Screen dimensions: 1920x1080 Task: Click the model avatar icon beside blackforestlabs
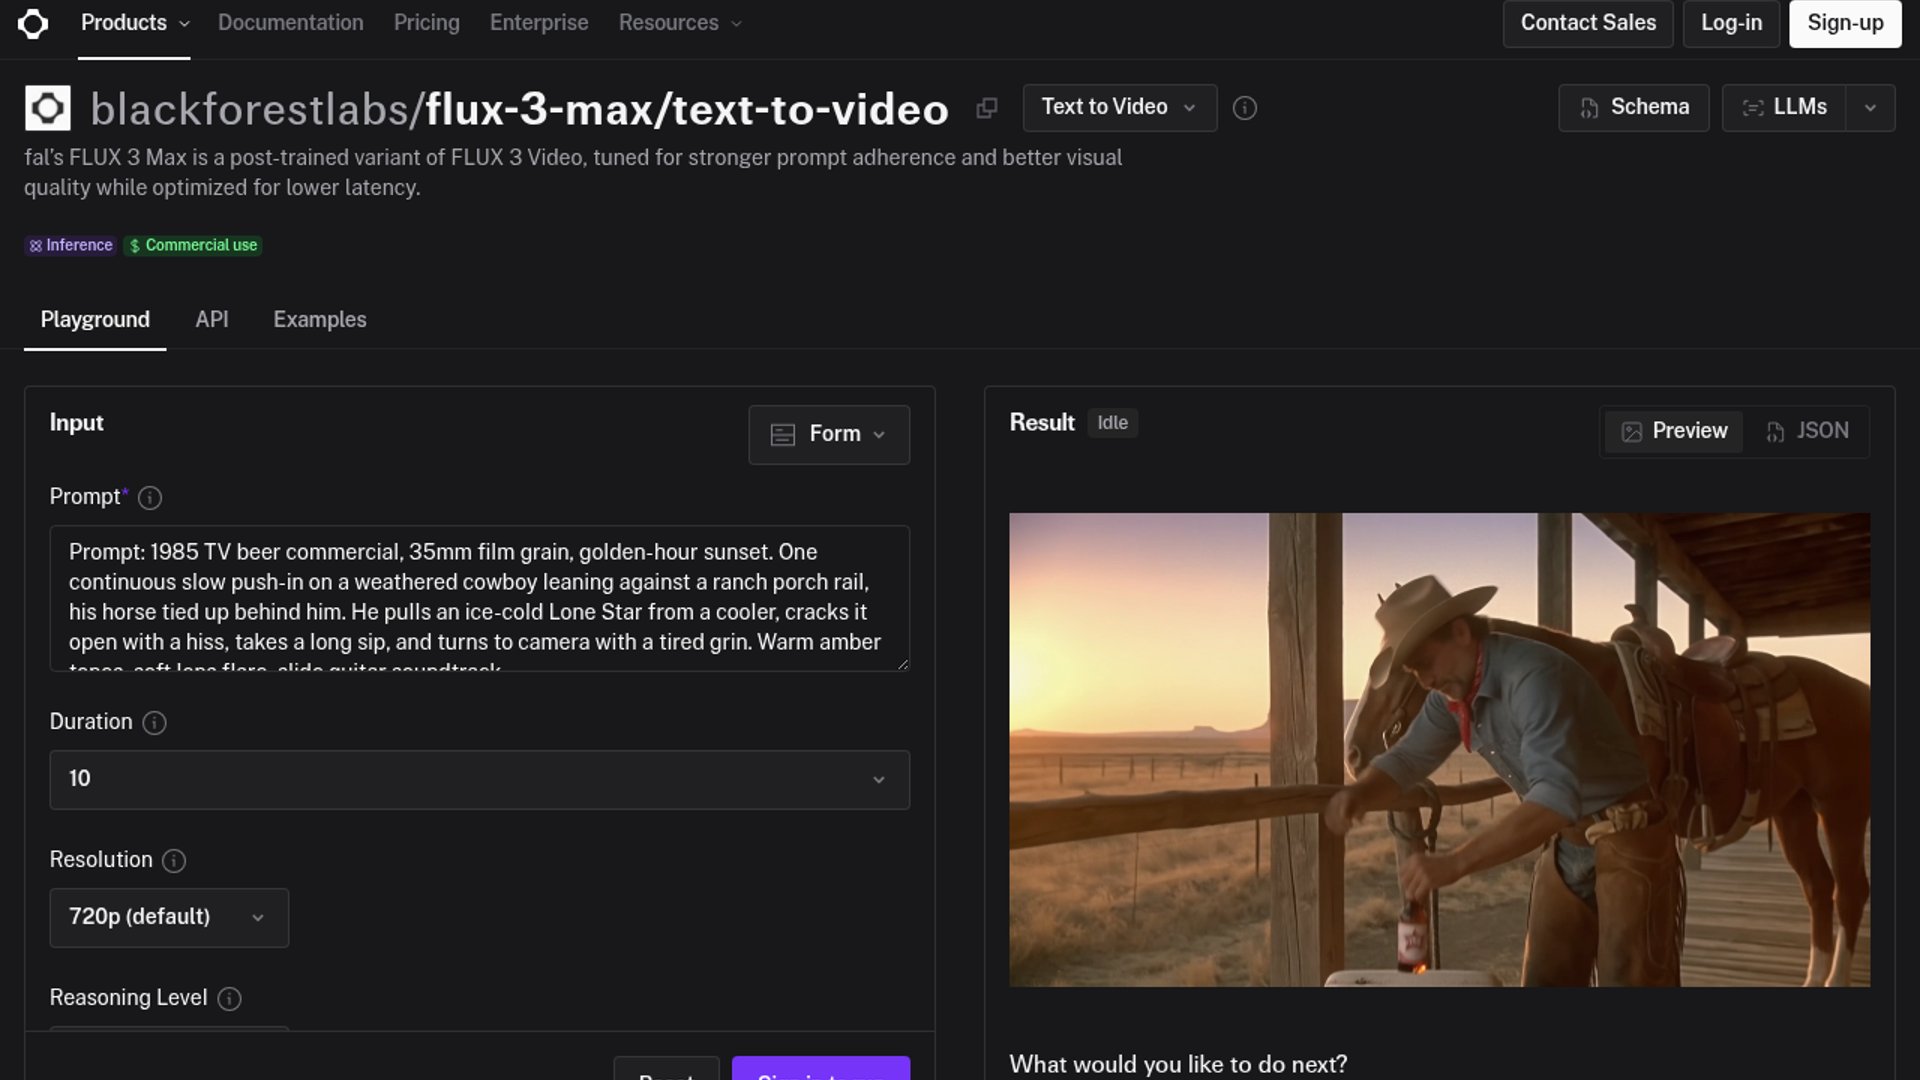[48, 108]
